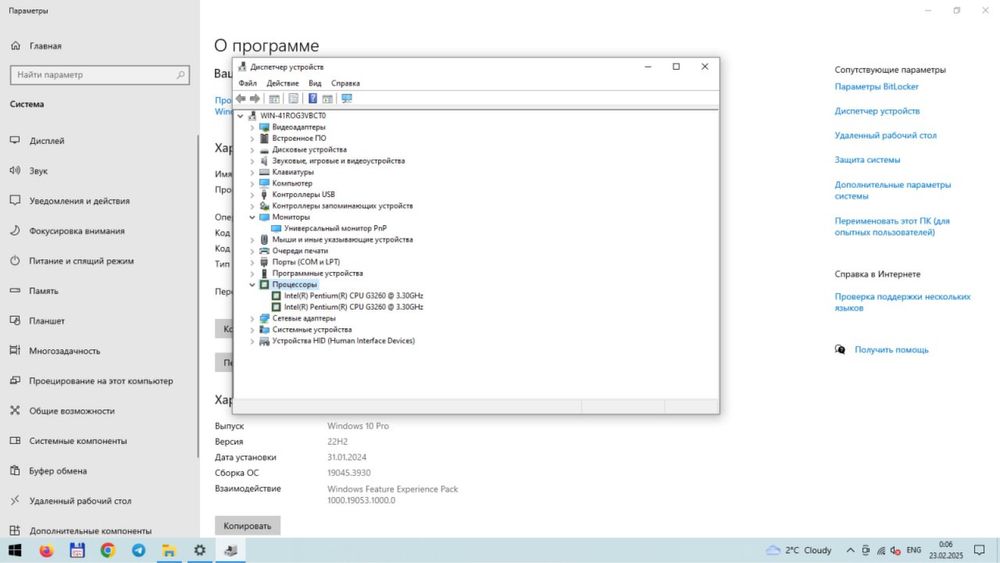
Task: Click the Параметры BitLocker link
Action: (x=876, y=87)
